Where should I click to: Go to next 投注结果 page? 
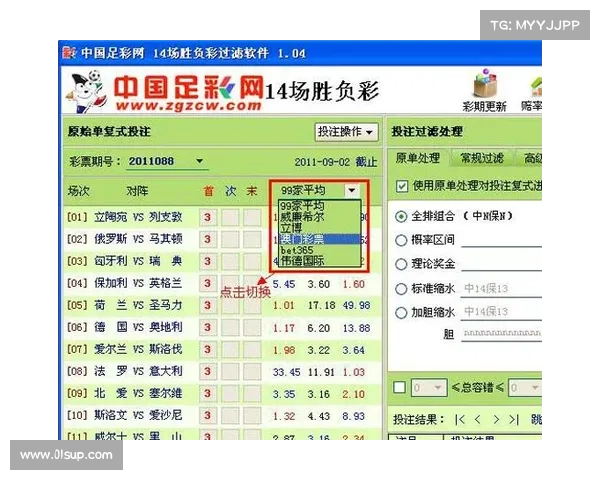[x=496, y=420]
